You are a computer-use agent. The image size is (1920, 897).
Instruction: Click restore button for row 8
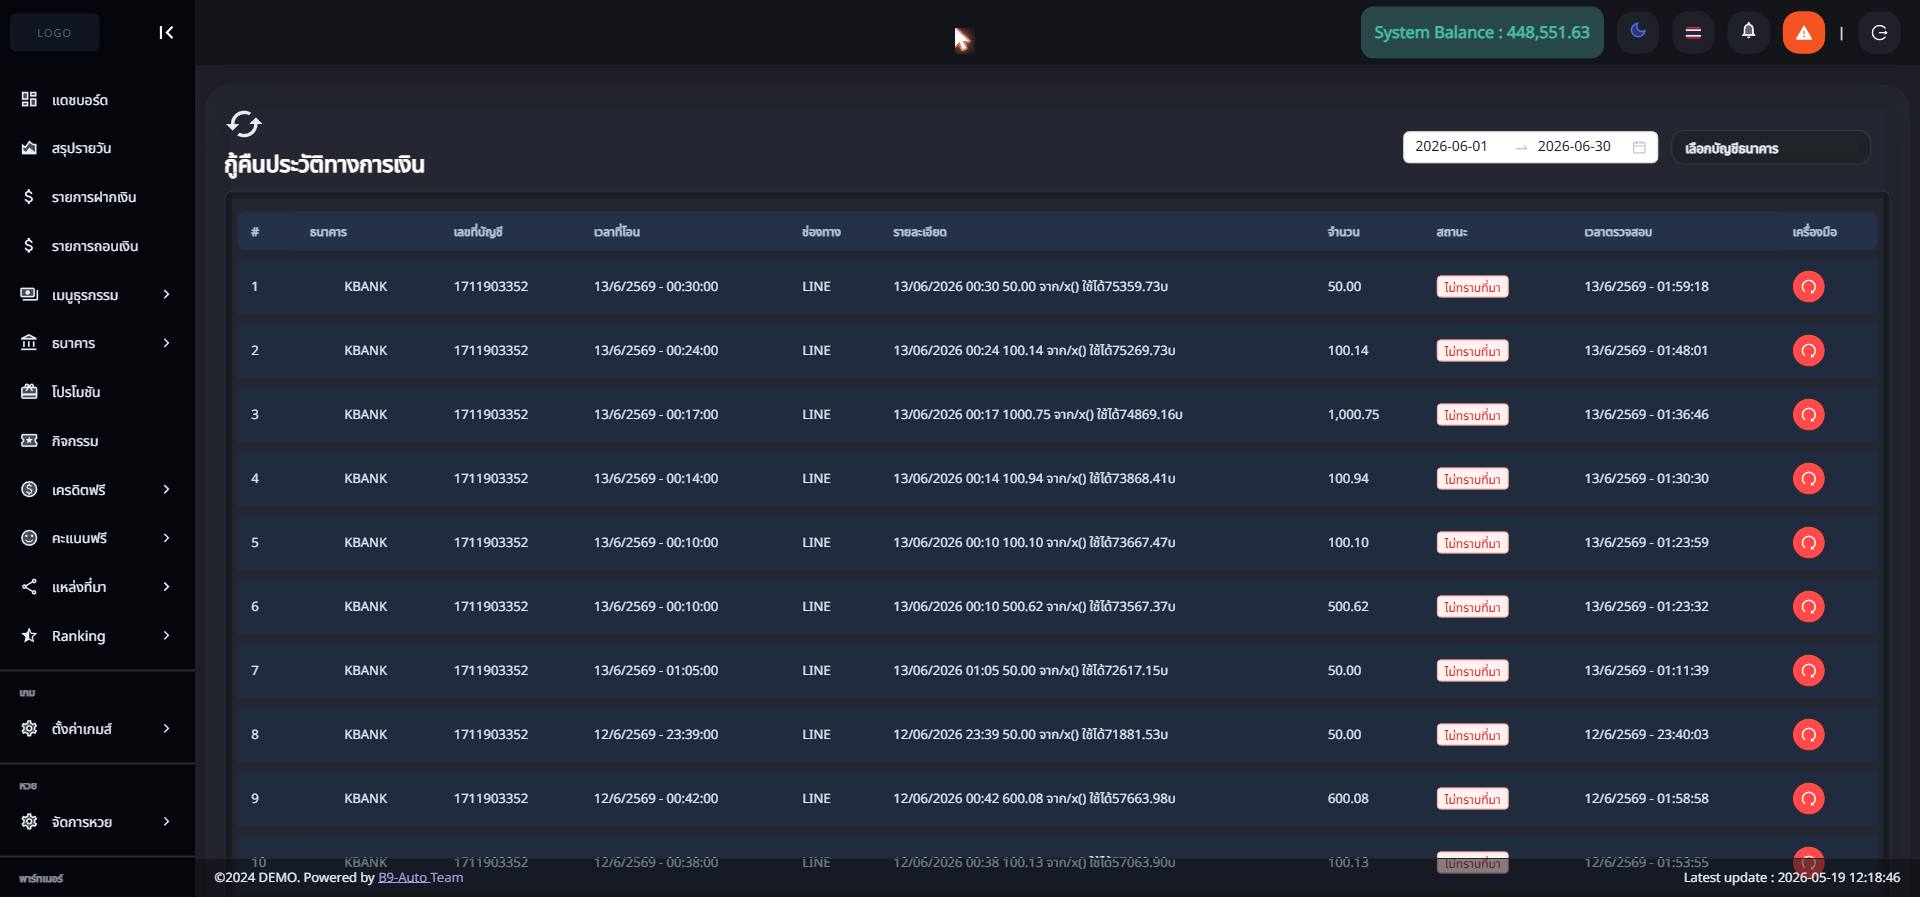pyautogui.click(x=1808, y=735)
